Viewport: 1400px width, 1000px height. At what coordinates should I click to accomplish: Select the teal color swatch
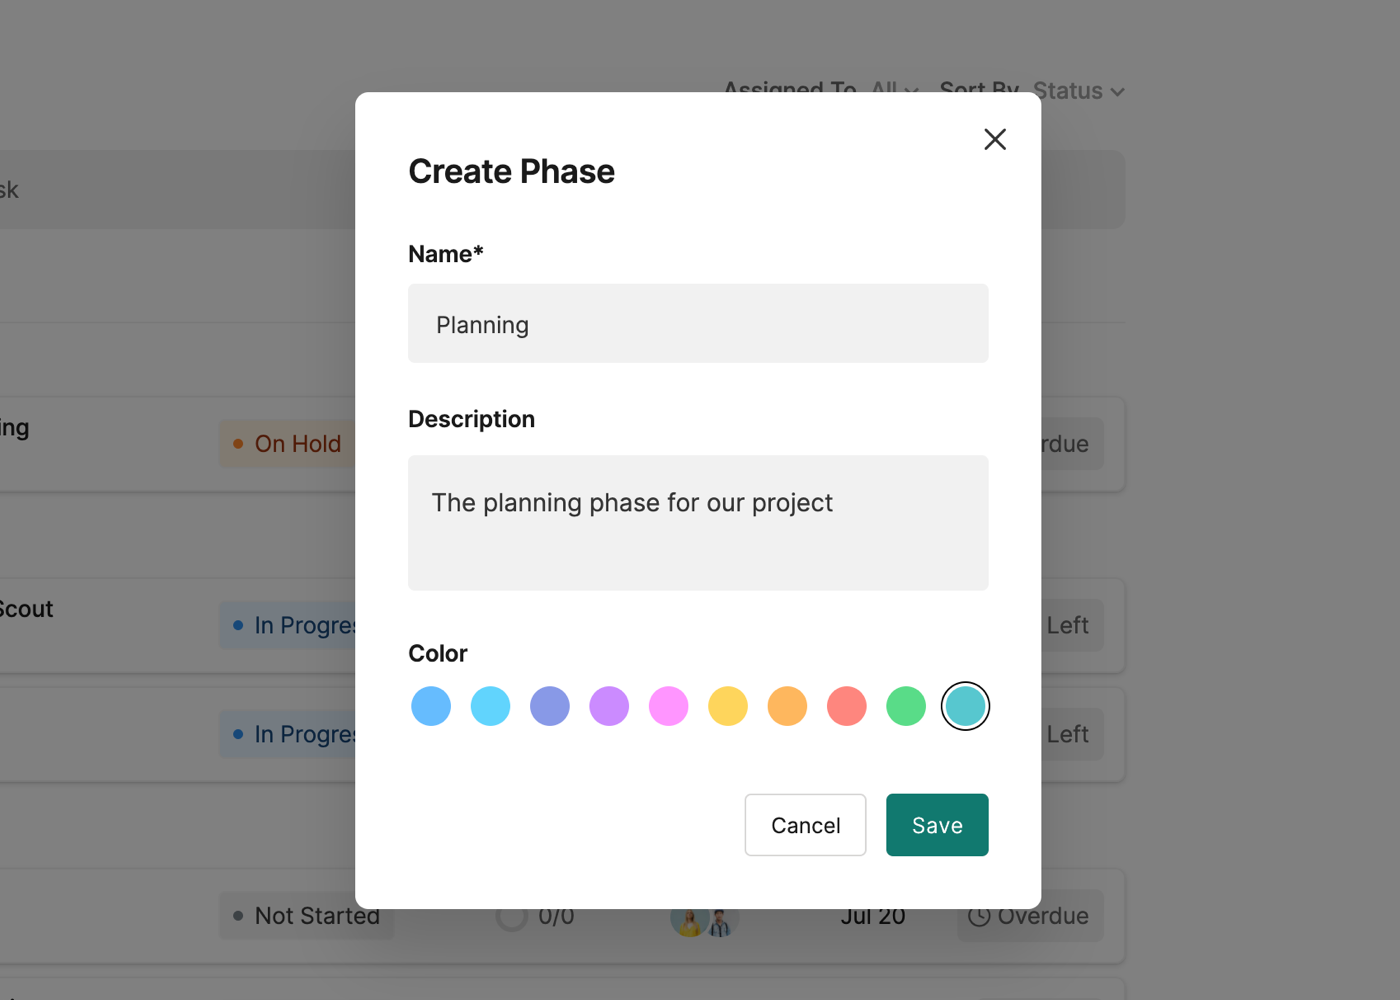point(965,706)
